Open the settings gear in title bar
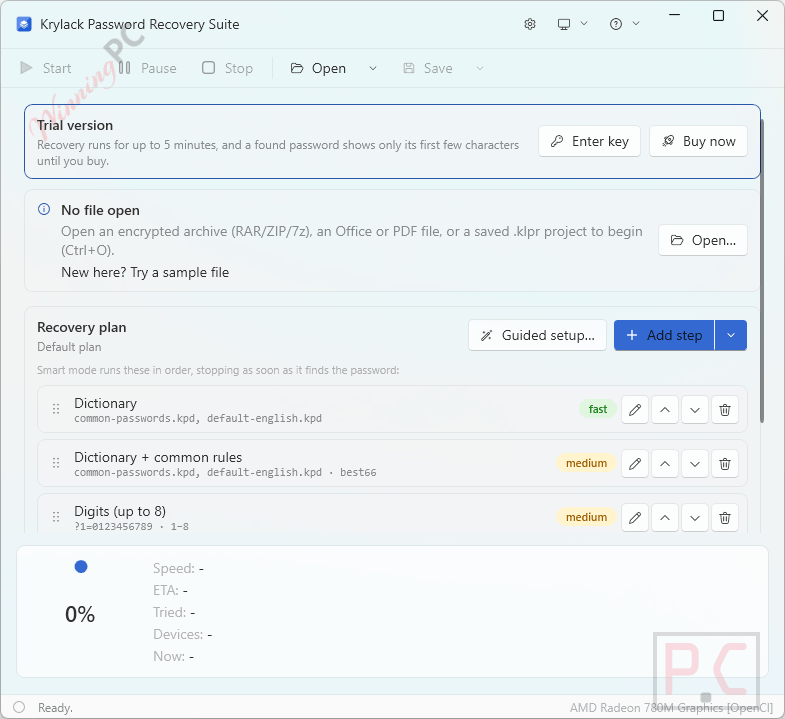This screenshot has height=719, width=785. 530,24
